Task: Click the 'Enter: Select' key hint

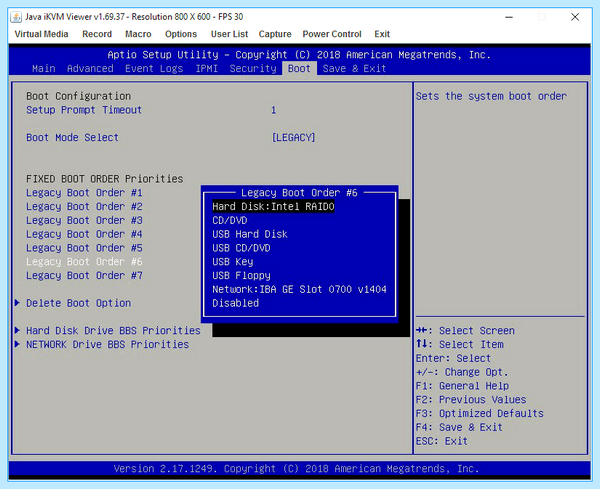Action: click(x=453, y=359)
